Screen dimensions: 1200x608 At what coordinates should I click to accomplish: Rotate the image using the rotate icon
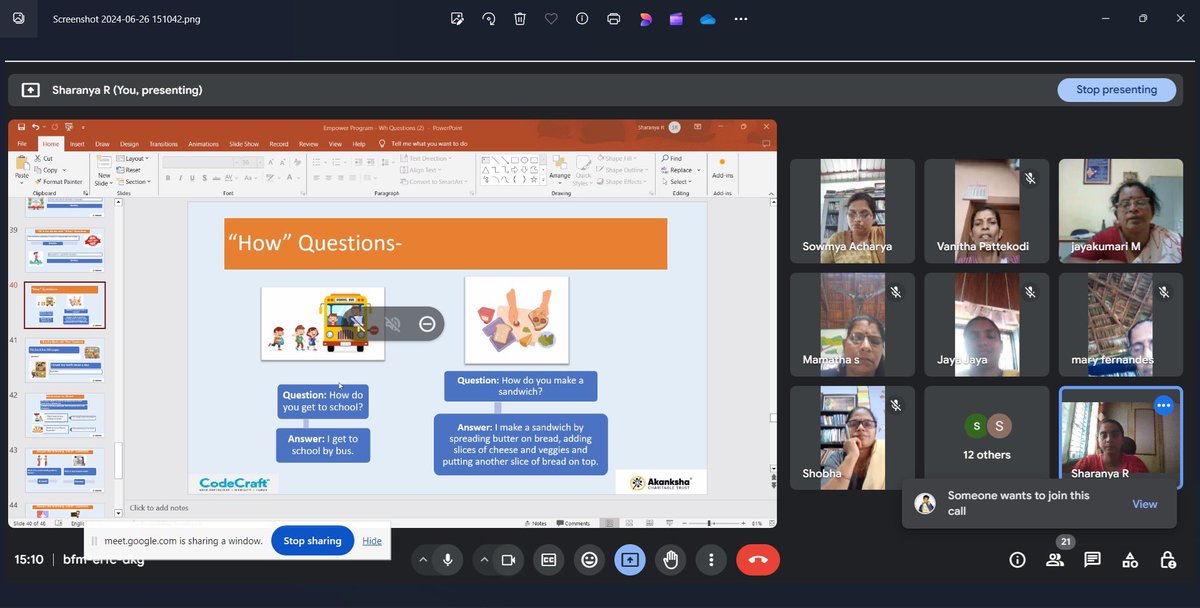[489, 18]
